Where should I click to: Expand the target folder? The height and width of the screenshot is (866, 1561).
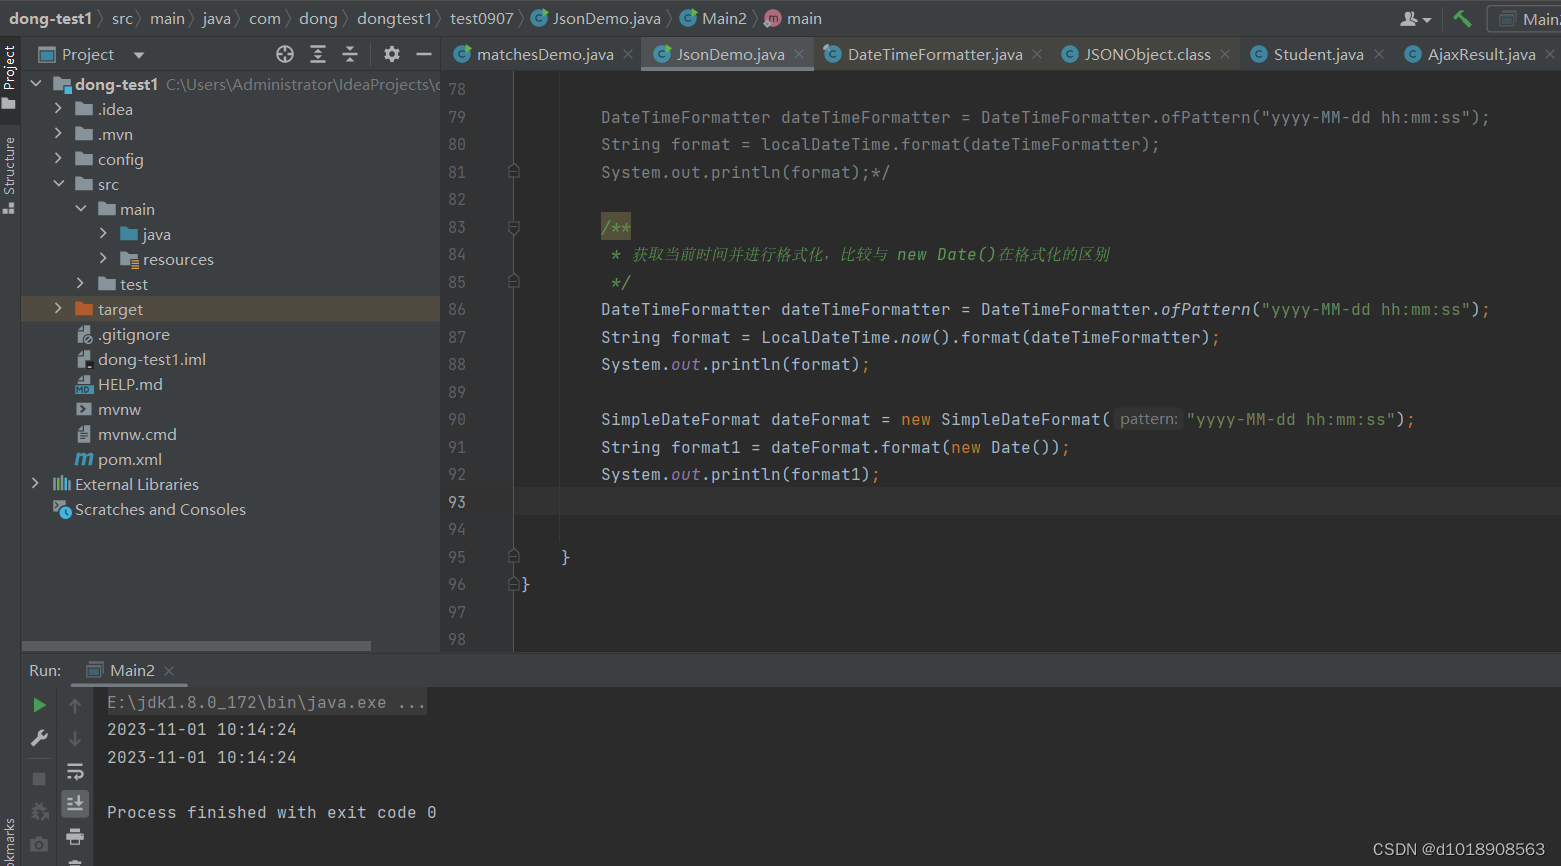(58, 309)
